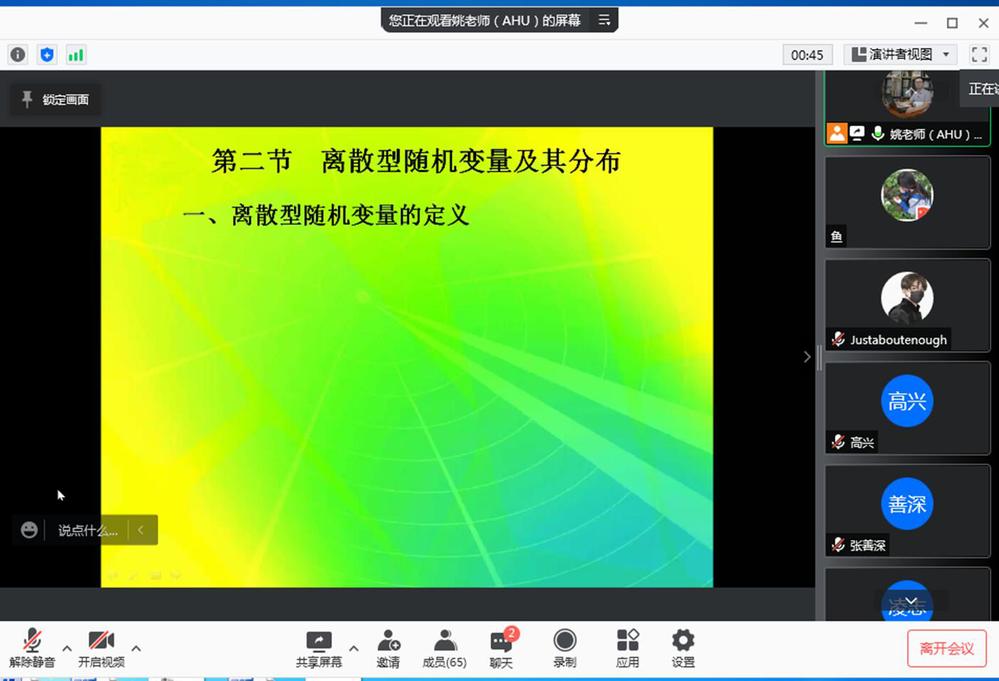Open the Apps (应用) icon
Viewport: 999px width, 681px height.
pyautogui.click(x=627, y=648)
